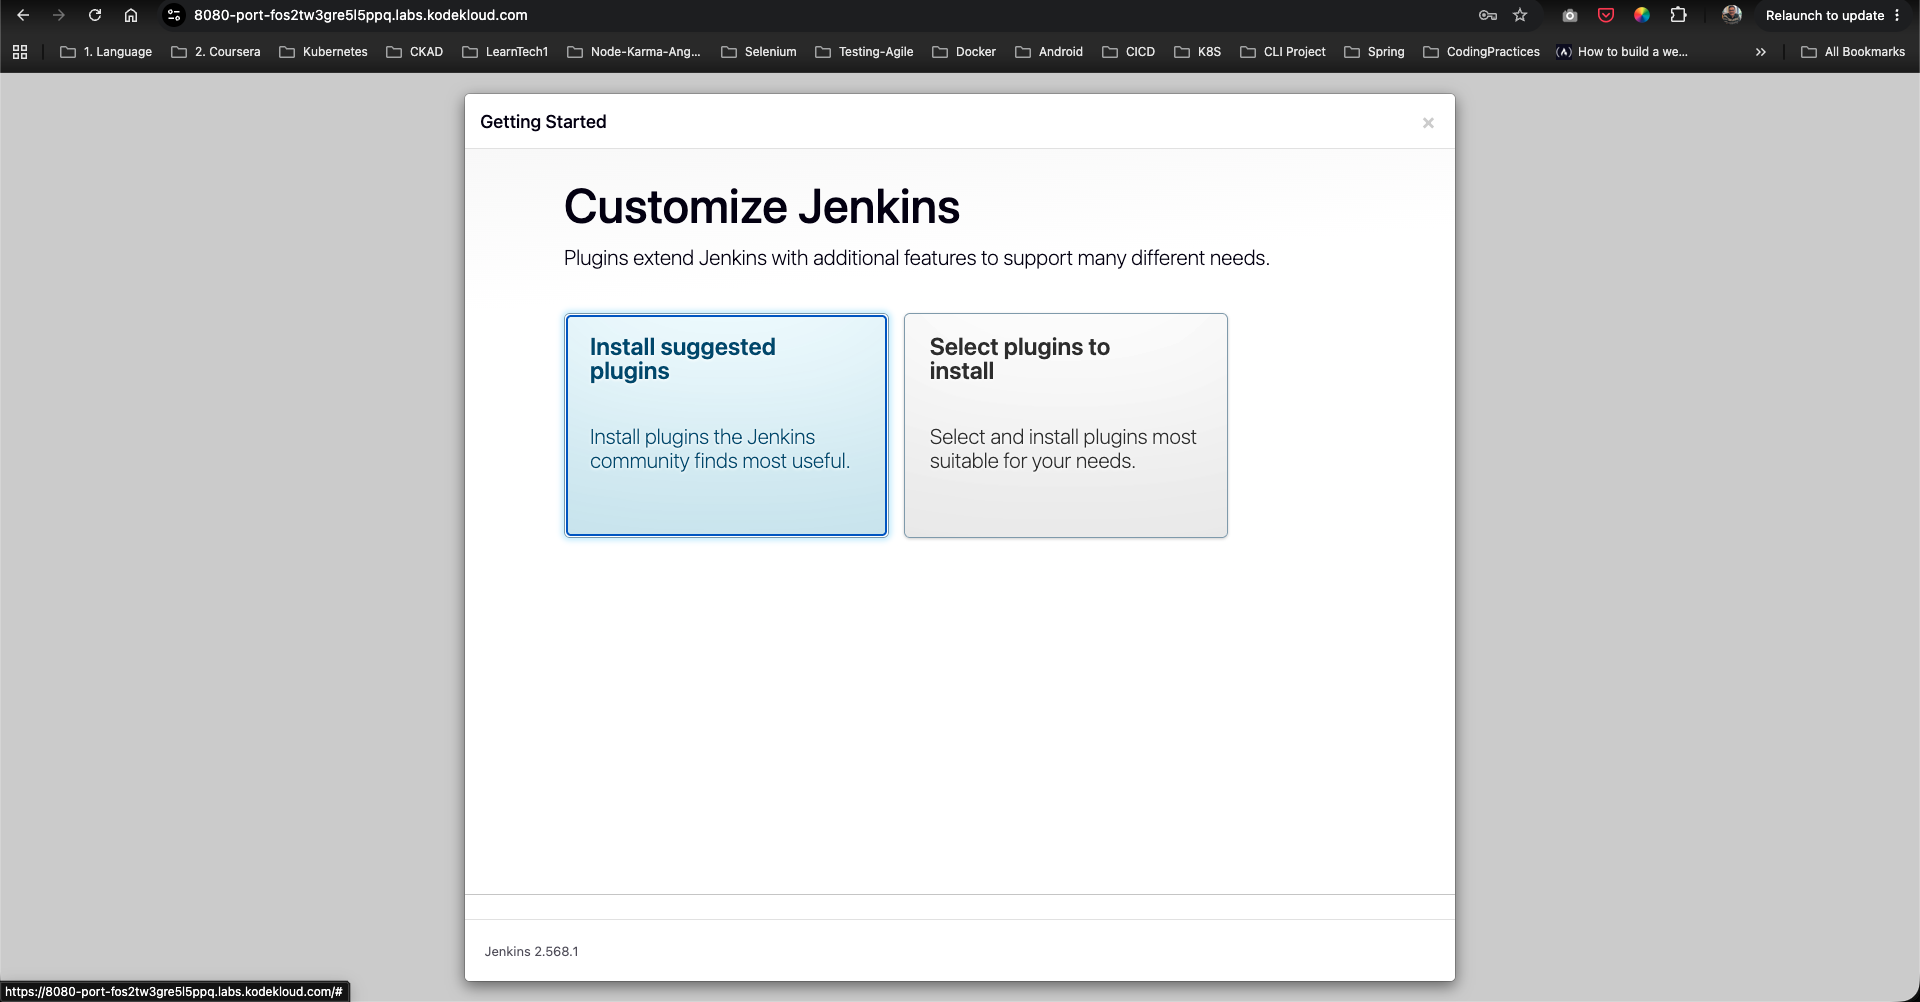Viewport: 1920px width, 1002px height.
Task: Choose Select plugins to install
Action: pos(1066,425)
